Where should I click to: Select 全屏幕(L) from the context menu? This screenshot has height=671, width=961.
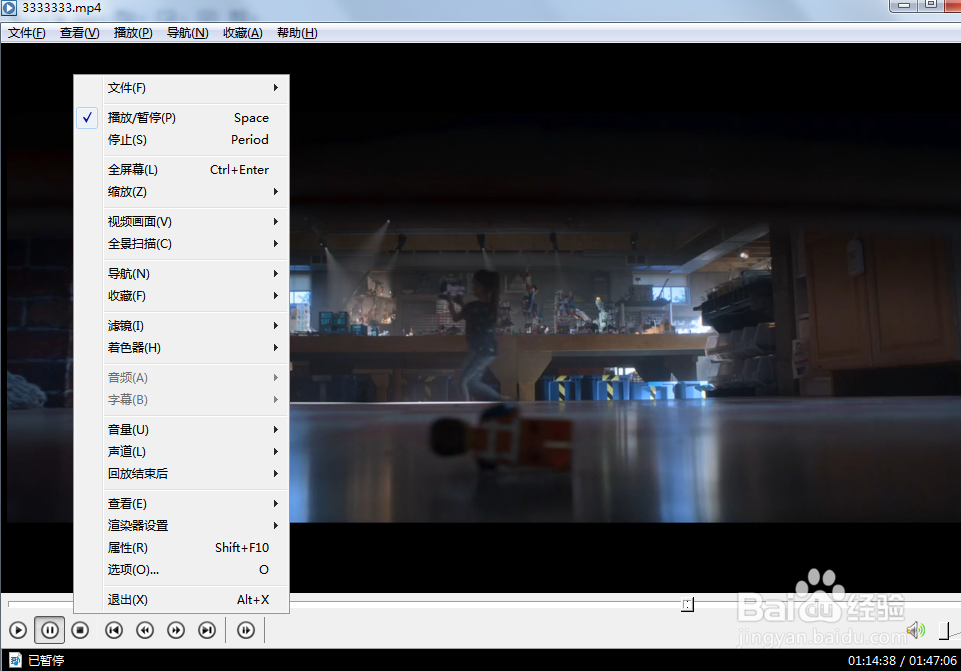pyautogui.click(x=181, y=170)
